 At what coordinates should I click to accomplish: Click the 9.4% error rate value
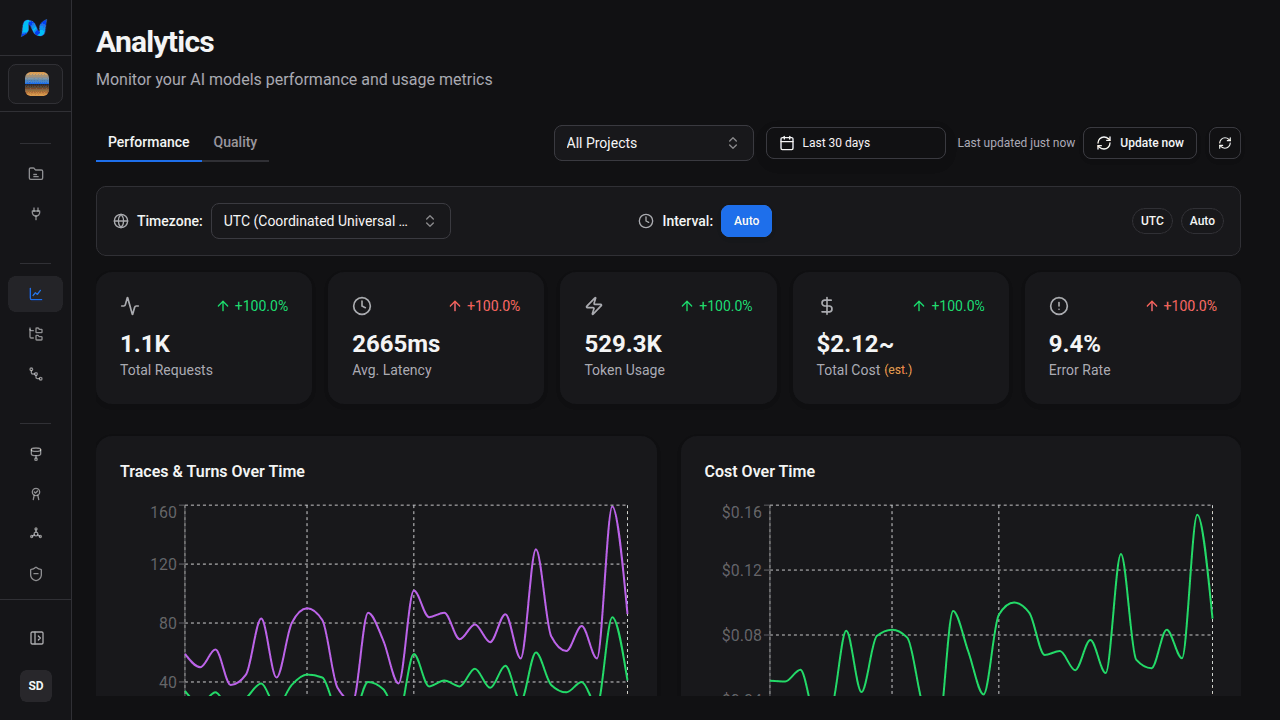point(1075,344)
